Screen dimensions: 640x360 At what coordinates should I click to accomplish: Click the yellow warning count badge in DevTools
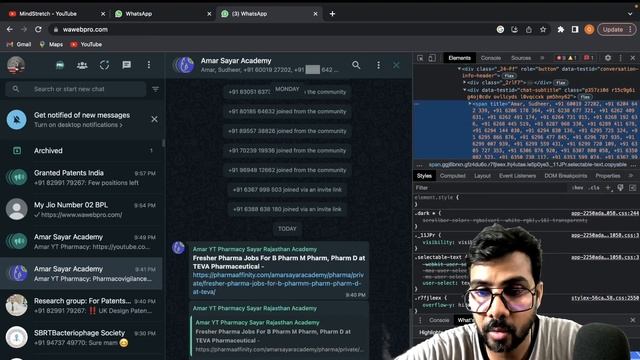[x=572, y=58]
